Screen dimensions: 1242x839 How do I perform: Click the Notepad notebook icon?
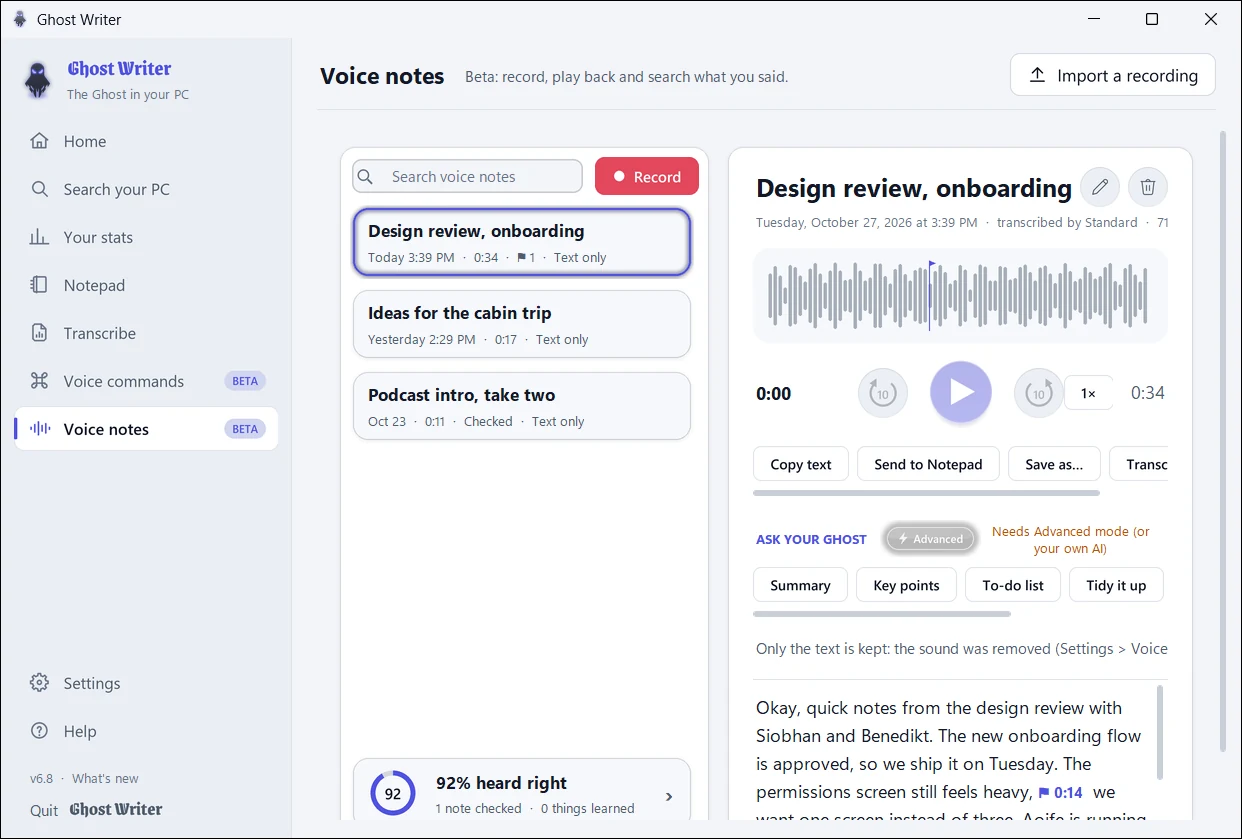click(39, 285)
